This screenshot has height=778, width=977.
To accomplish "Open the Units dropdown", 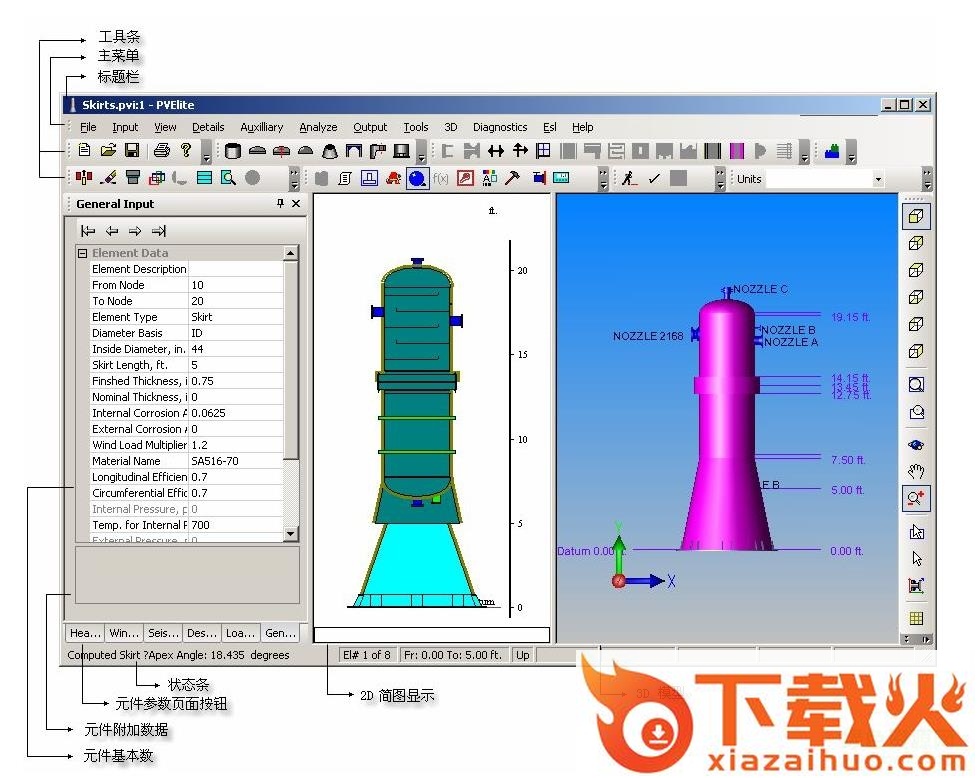I will click(878, 179).
